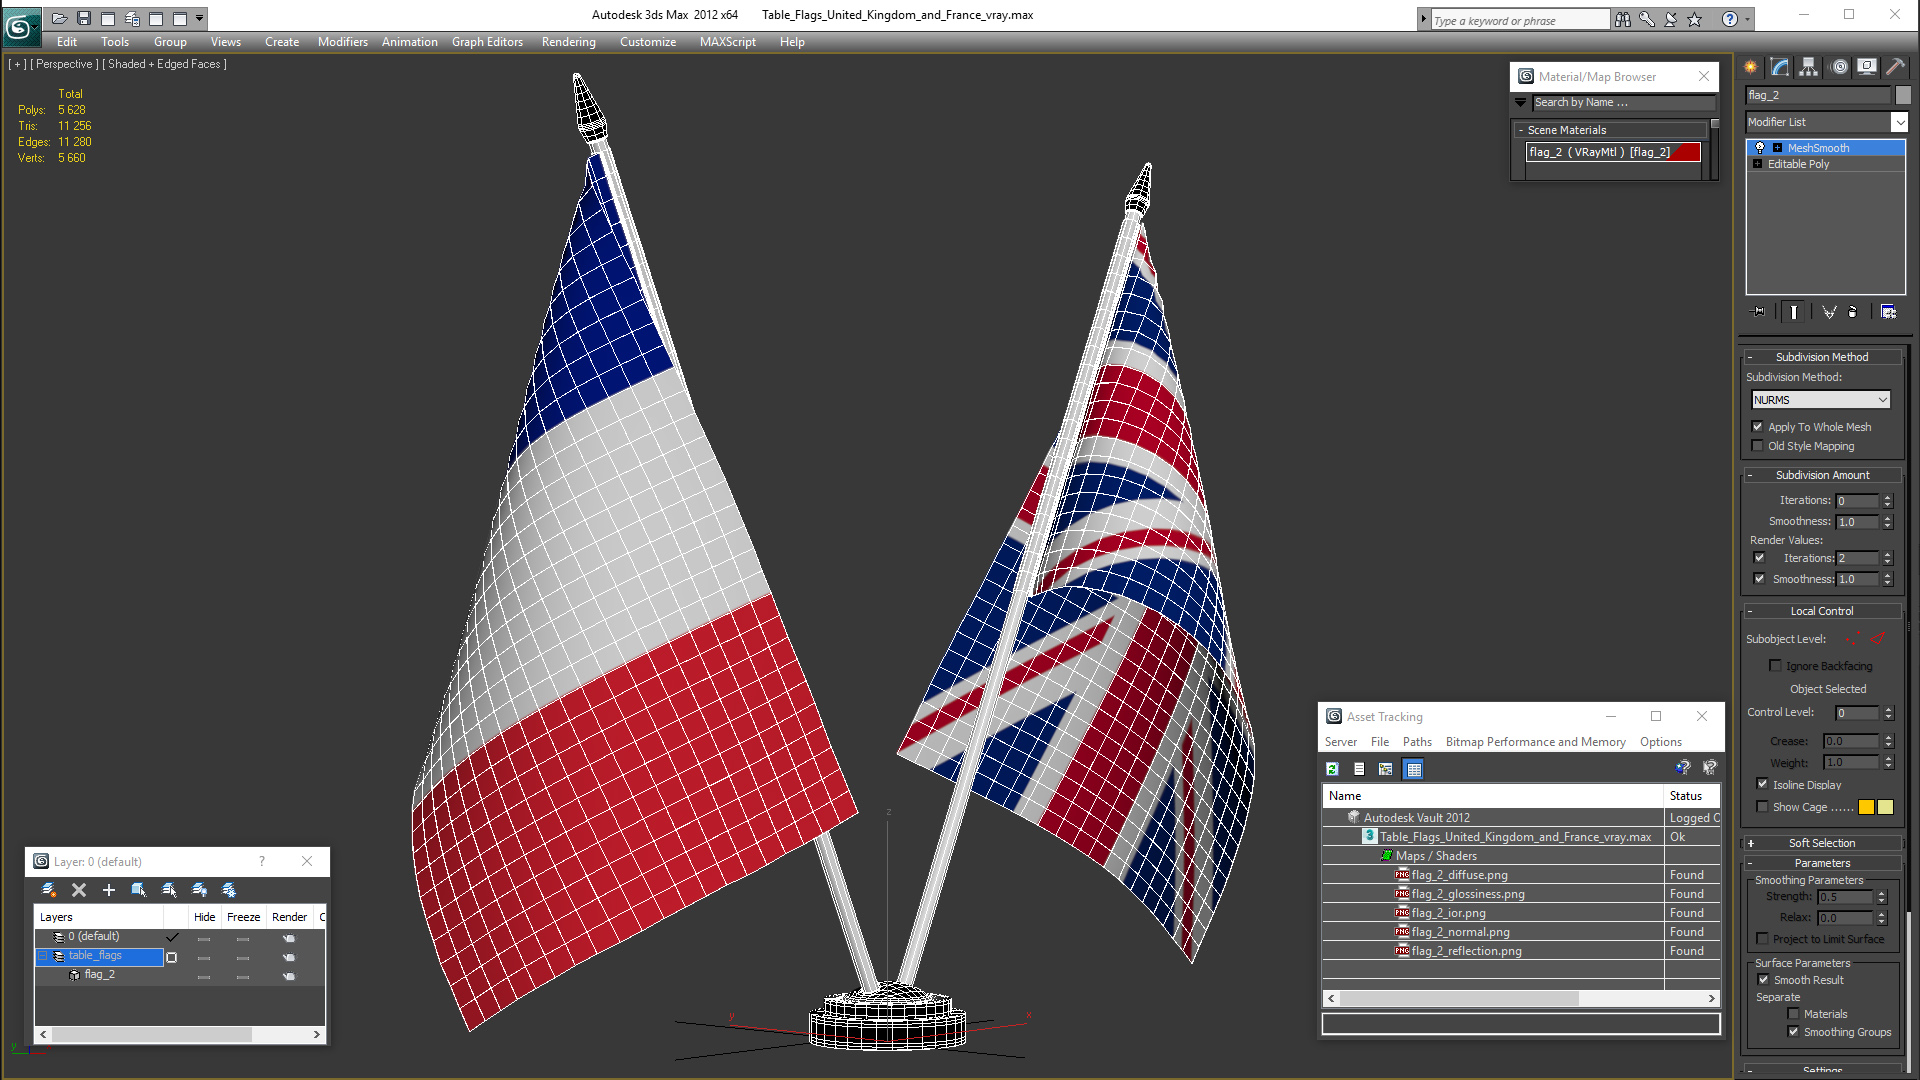Viewport: 1920px width, 1080px height.
Task: Click the Perspective viewport label
Action: pyautogui.click(x=64, y=64)
